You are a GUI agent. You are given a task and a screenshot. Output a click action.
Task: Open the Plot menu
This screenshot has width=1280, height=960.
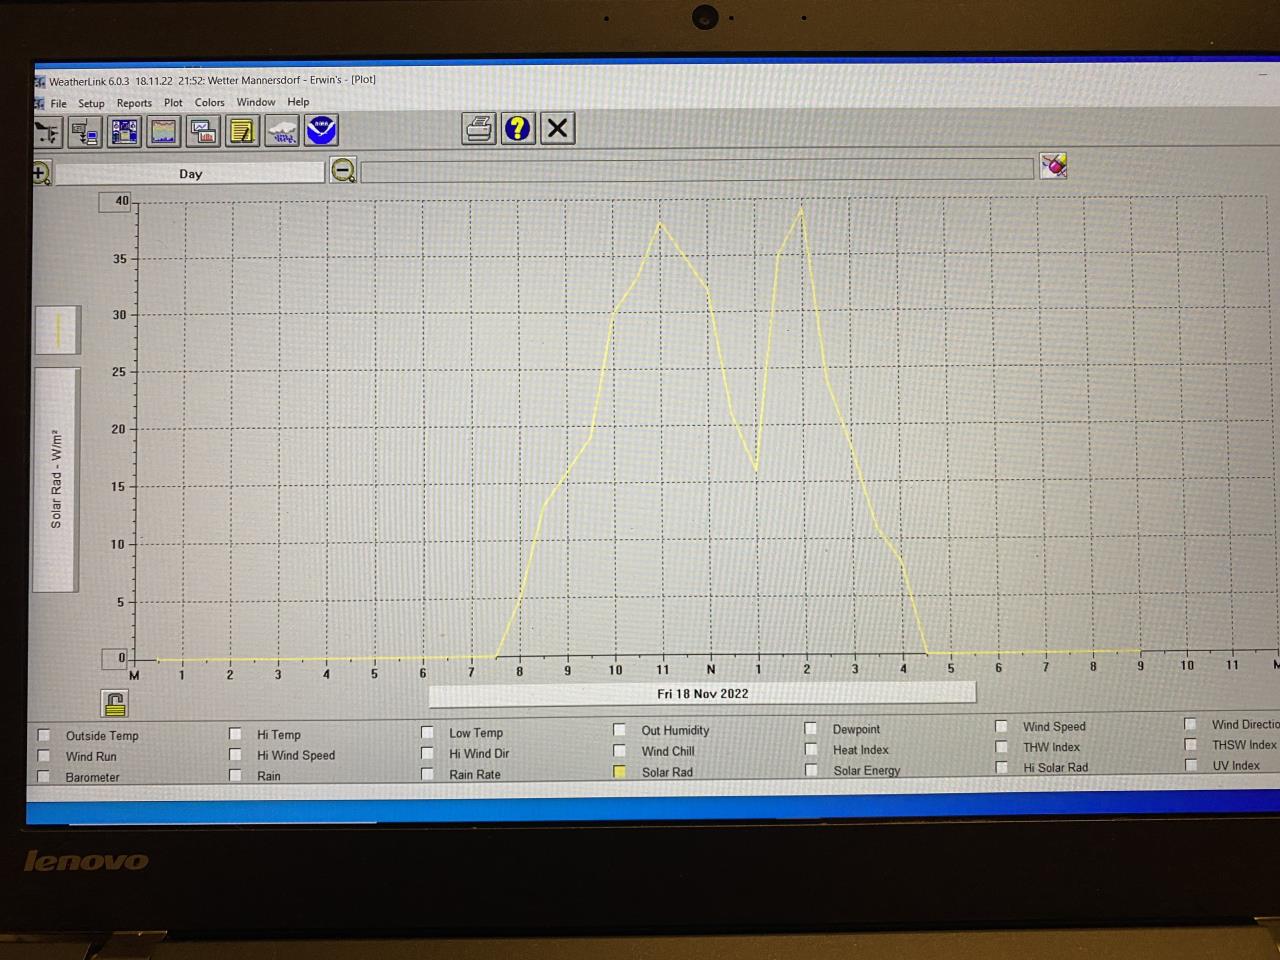tap(173, 103)
